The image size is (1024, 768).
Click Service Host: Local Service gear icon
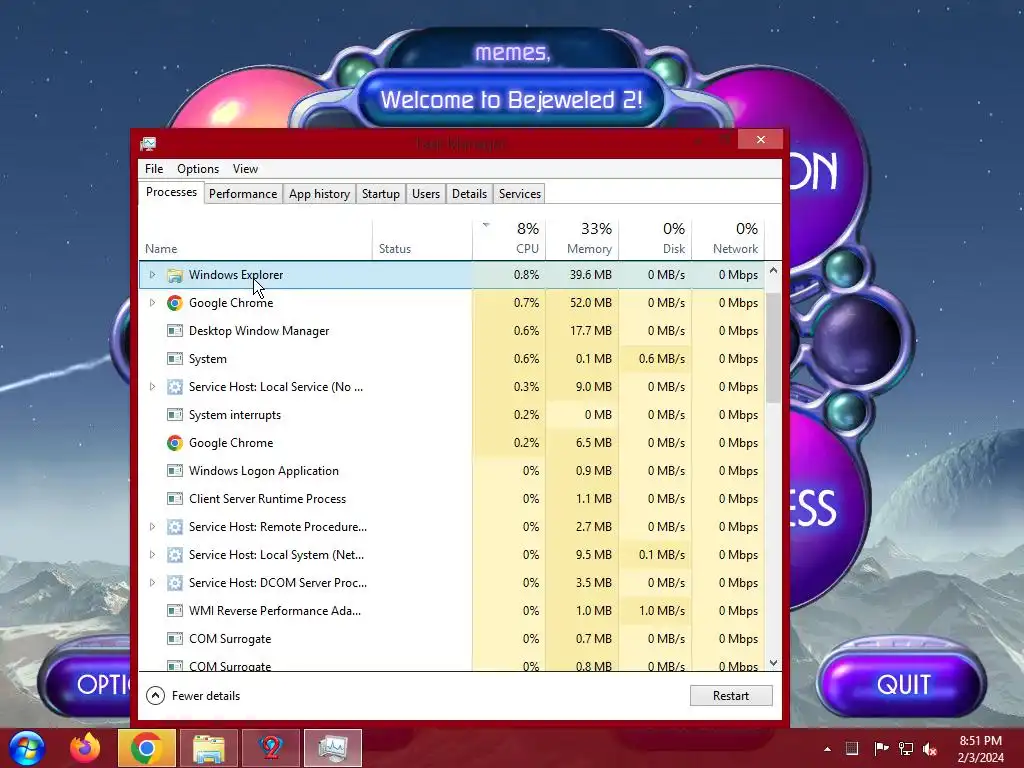[x=174, y=387]
